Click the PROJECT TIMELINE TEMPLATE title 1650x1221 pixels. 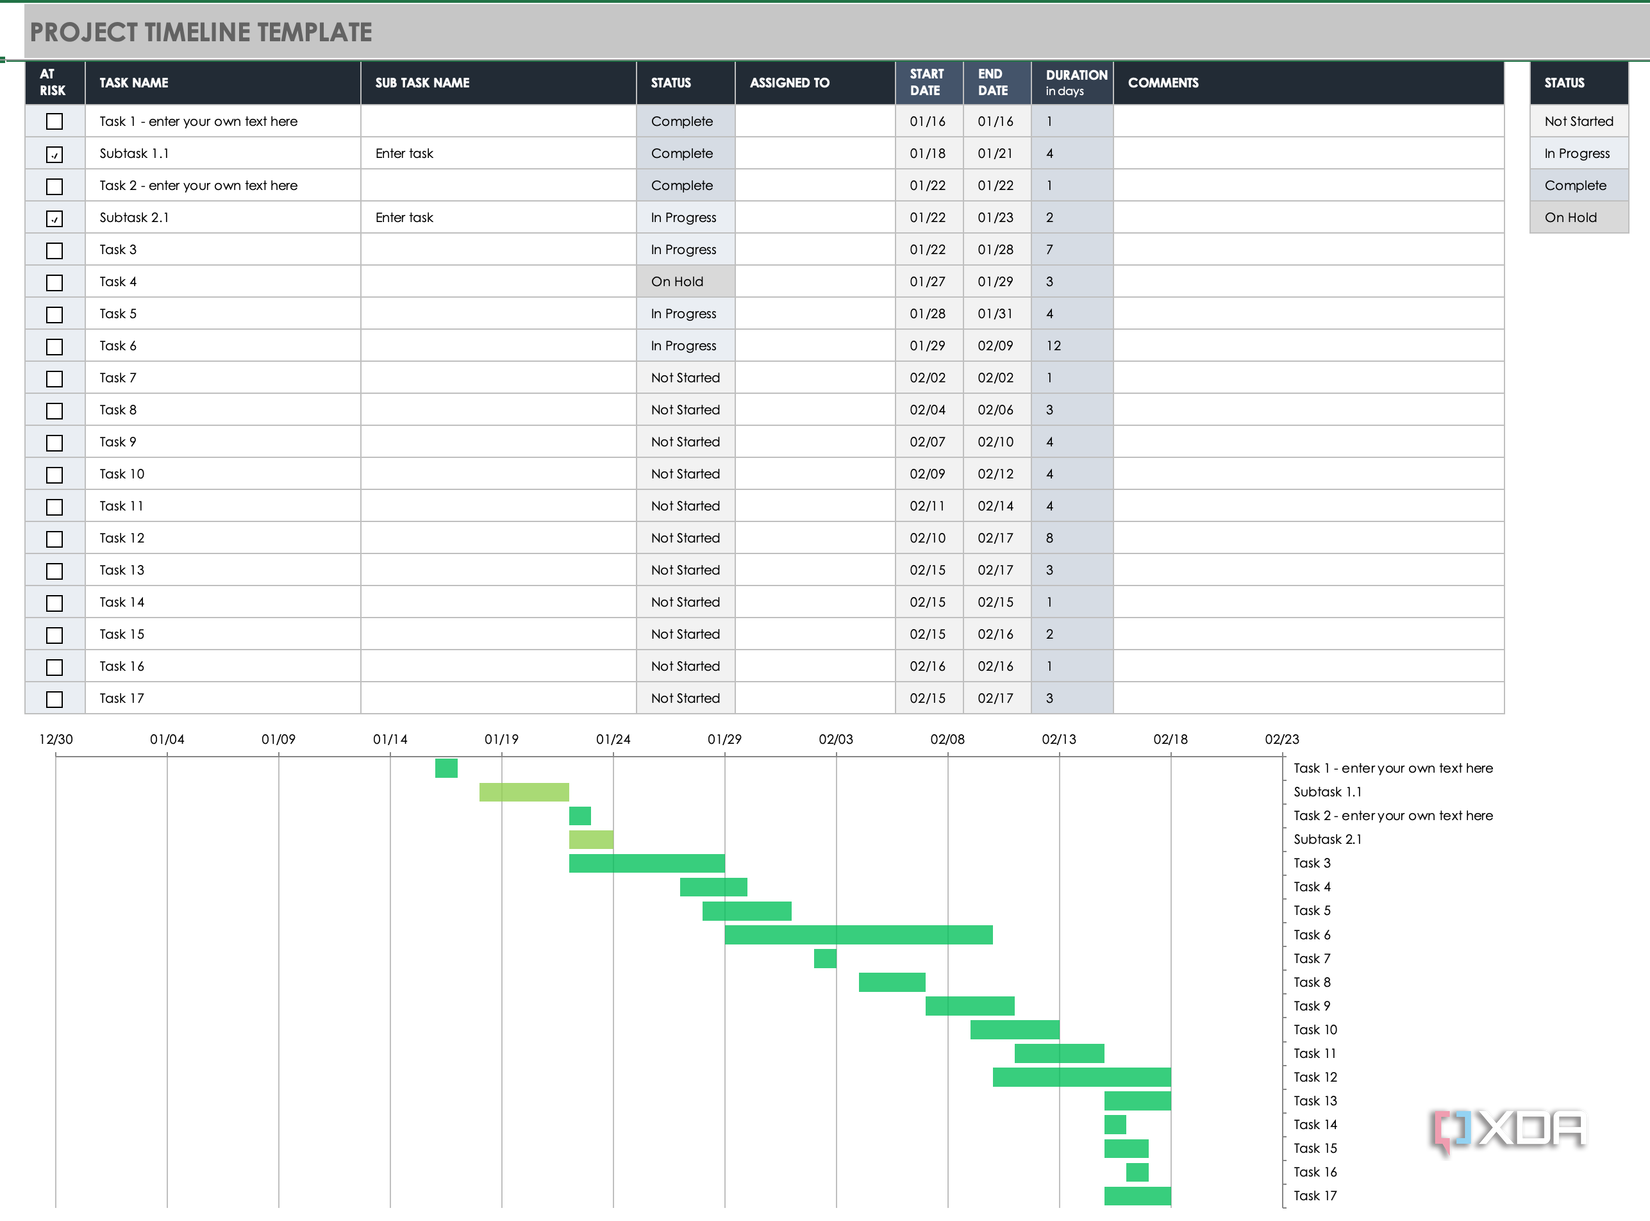199,31
